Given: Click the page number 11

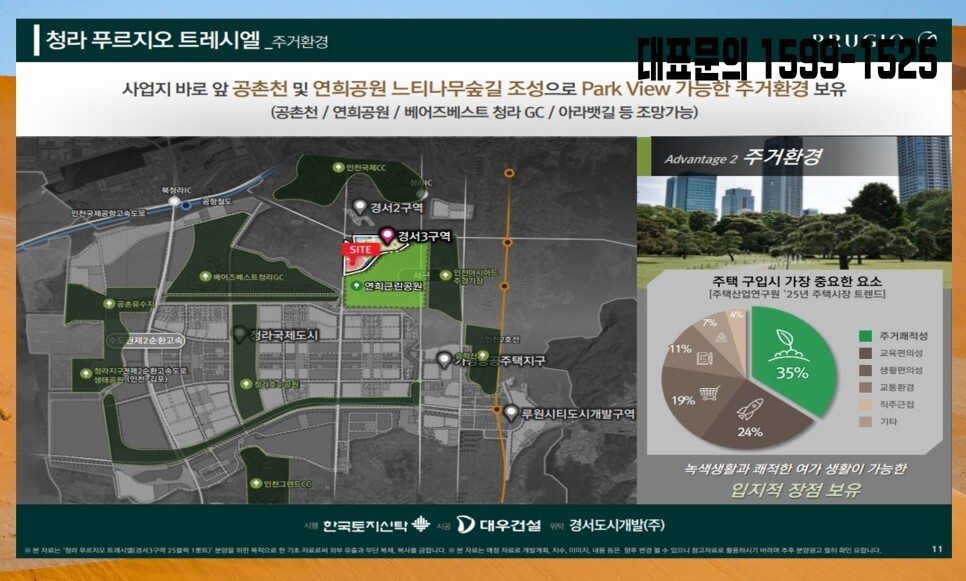Looking at the screenshot, I should tap(937, 550).
